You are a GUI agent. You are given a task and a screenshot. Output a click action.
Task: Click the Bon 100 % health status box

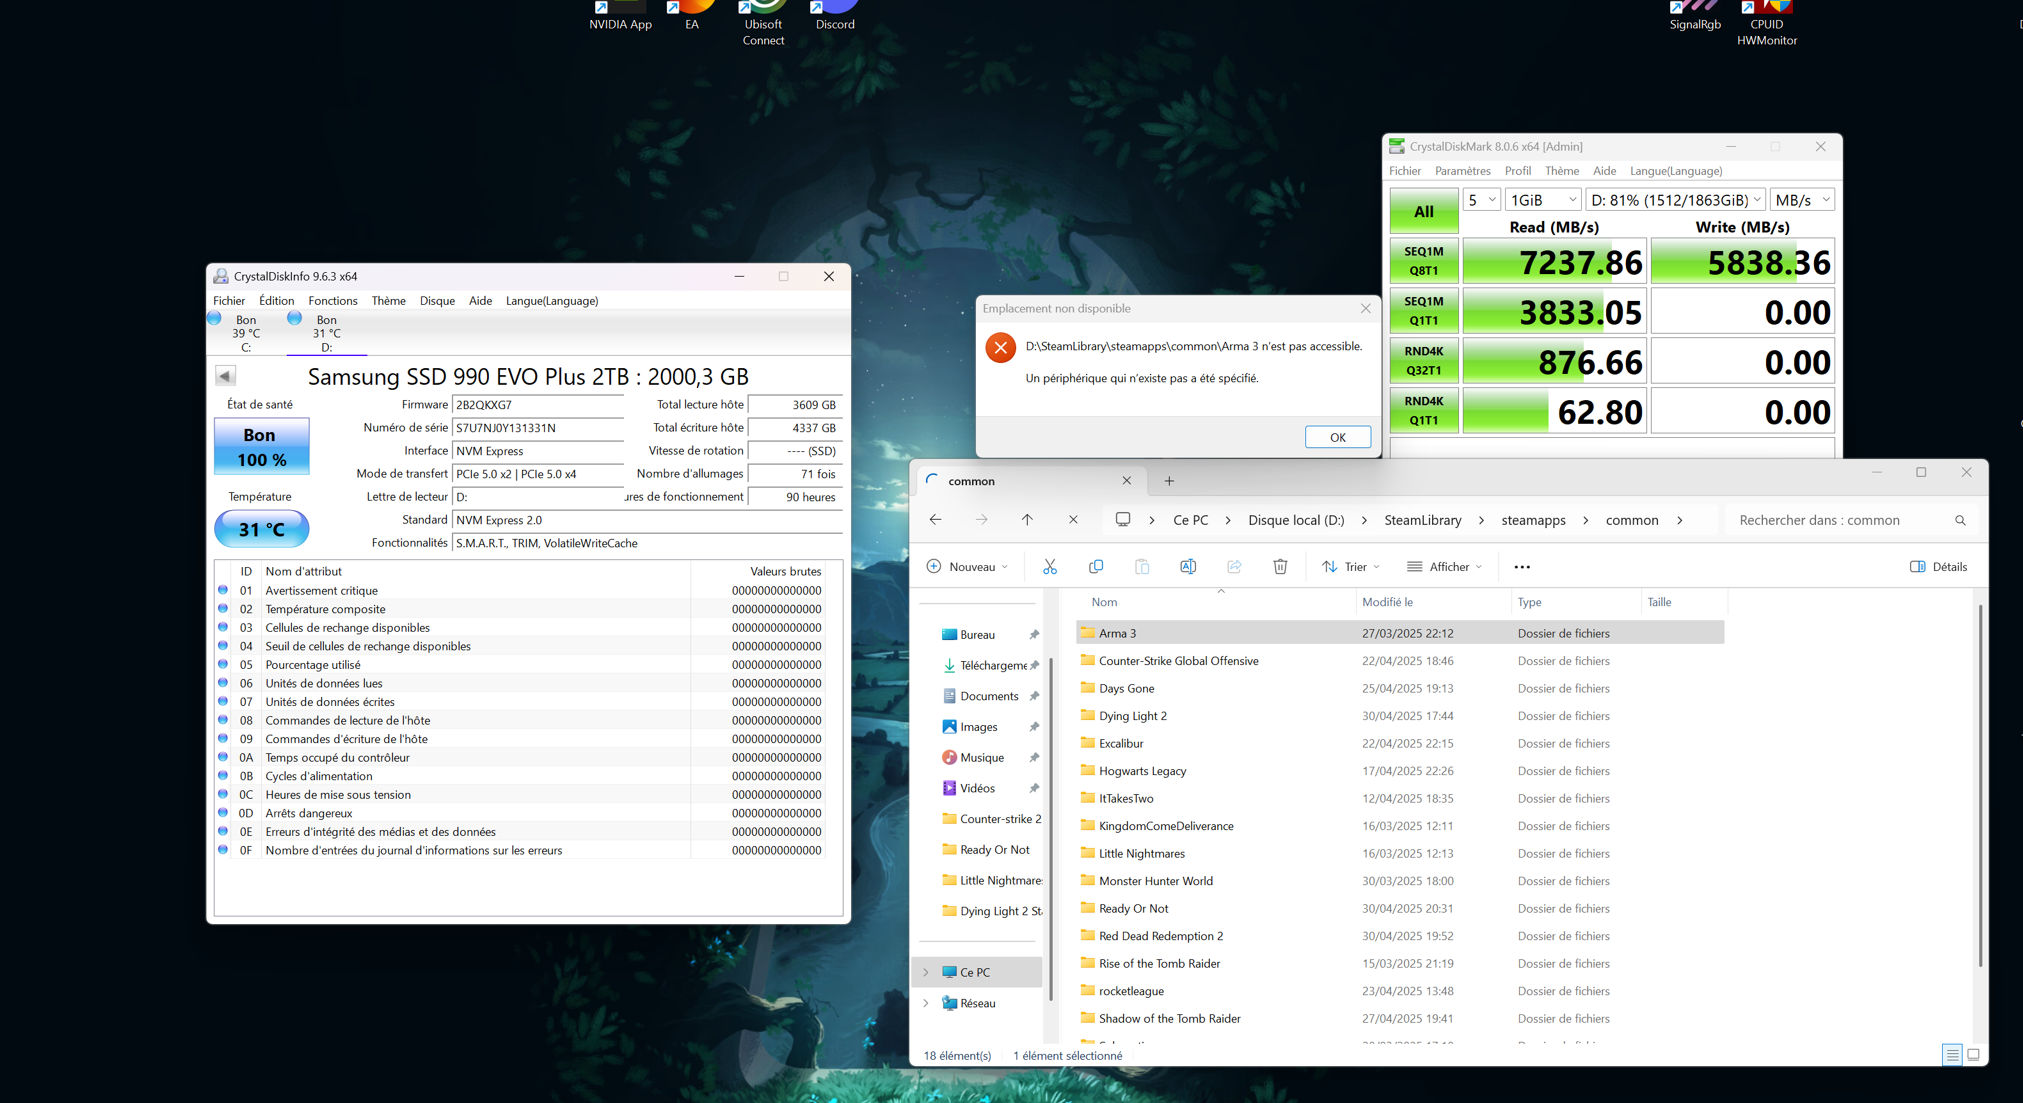click(x=261, y=447)
